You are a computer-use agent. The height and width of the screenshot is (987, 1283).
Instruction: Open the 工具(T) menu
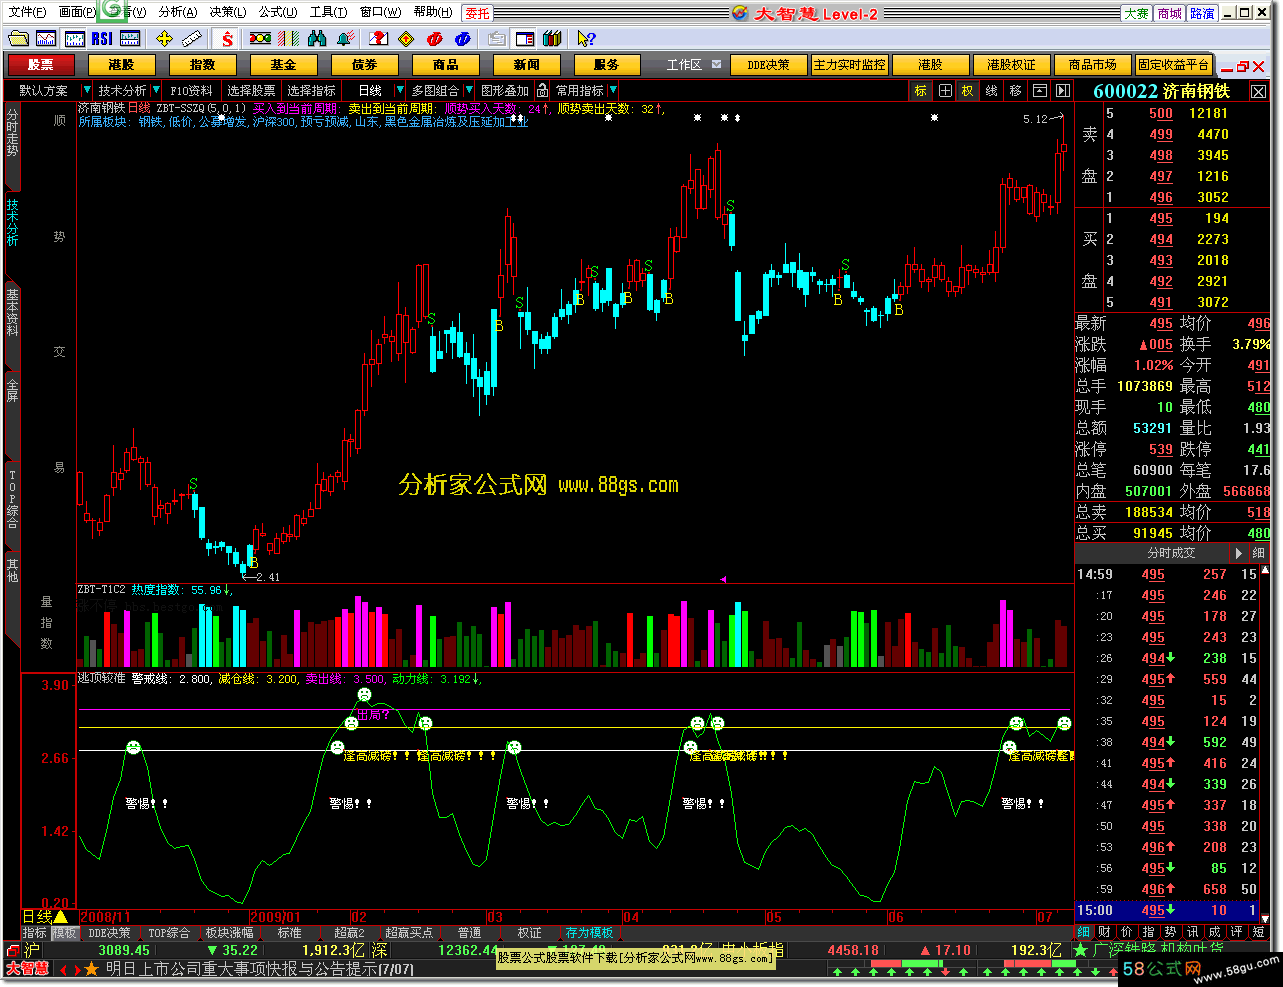click(328, 12)
